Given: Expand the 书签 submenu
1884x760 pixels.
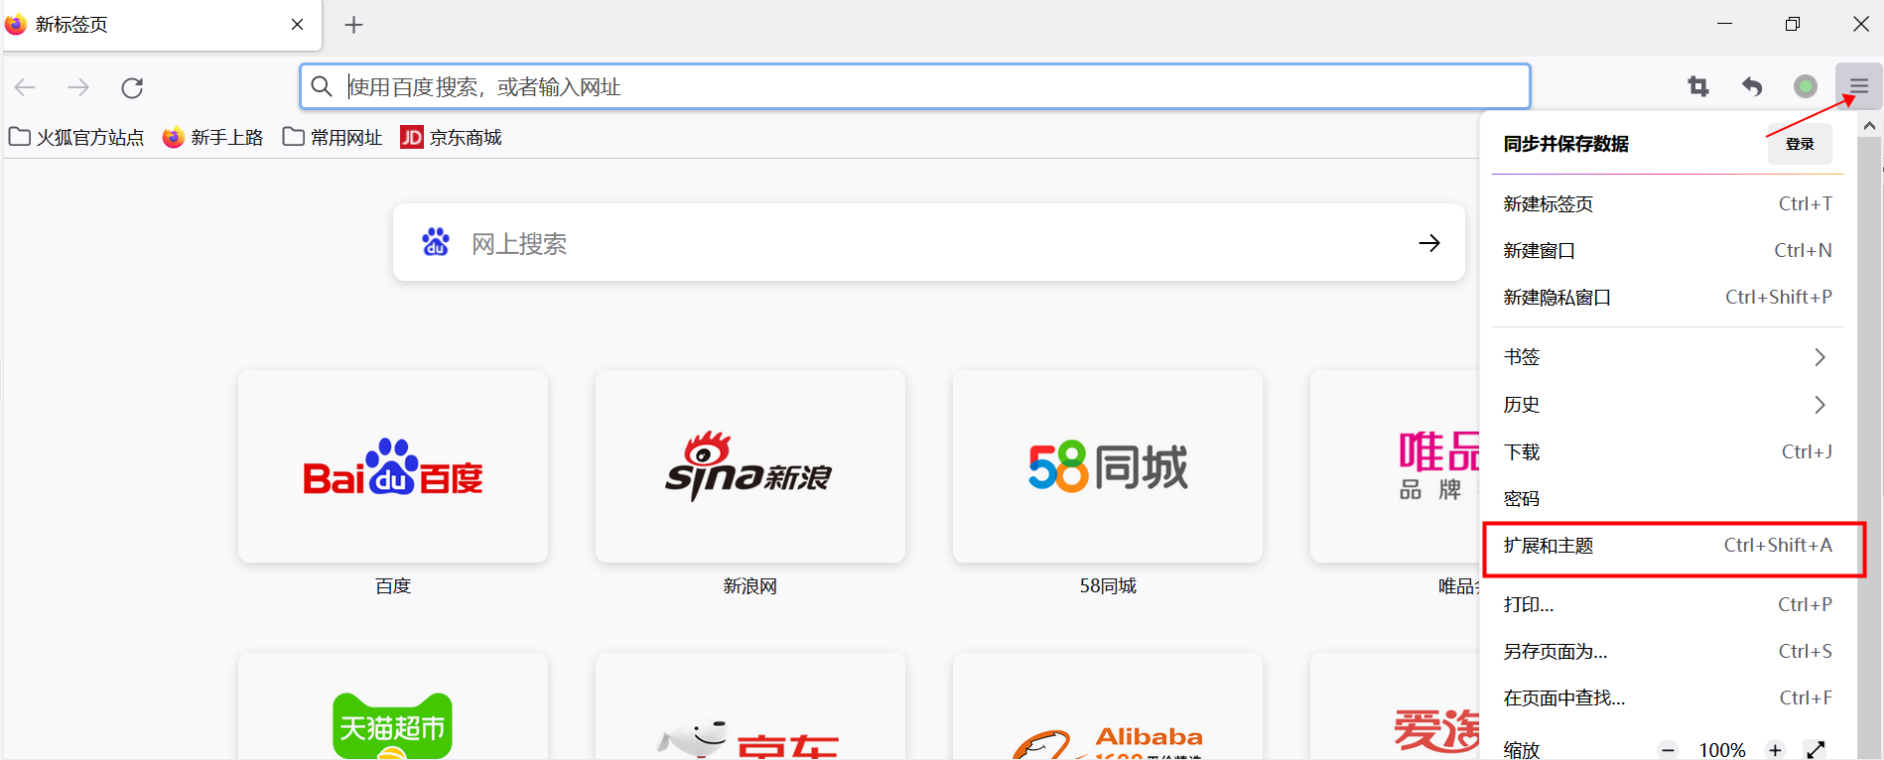Looking at the screenshot, I should click(1667, 357).
